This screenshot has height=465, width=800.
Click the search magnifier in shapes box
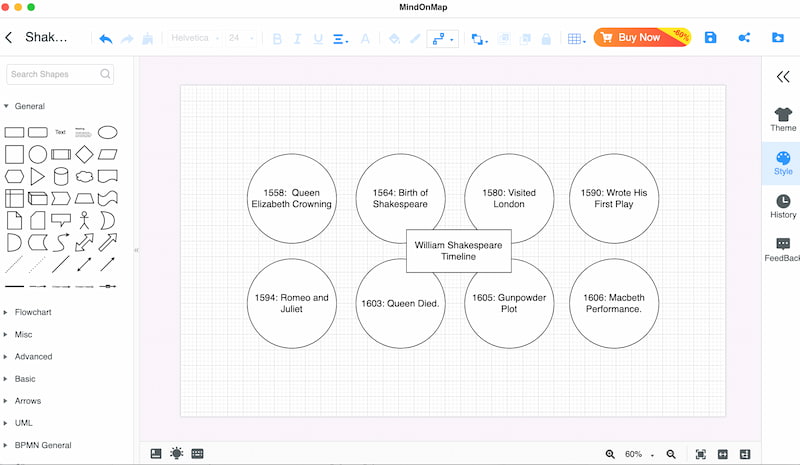pos(105,74)
